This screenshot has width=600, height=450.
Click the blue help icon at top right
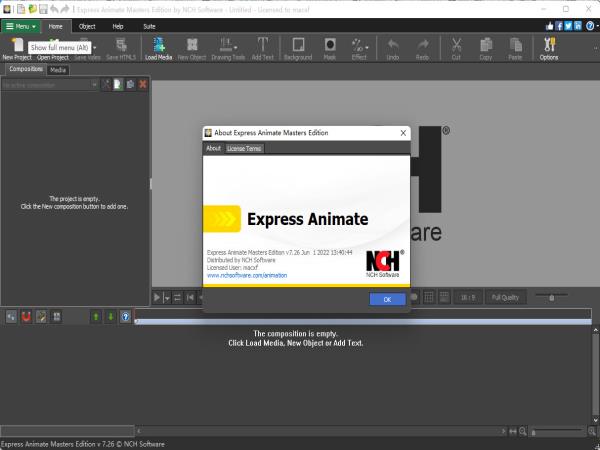click(590, 26)
